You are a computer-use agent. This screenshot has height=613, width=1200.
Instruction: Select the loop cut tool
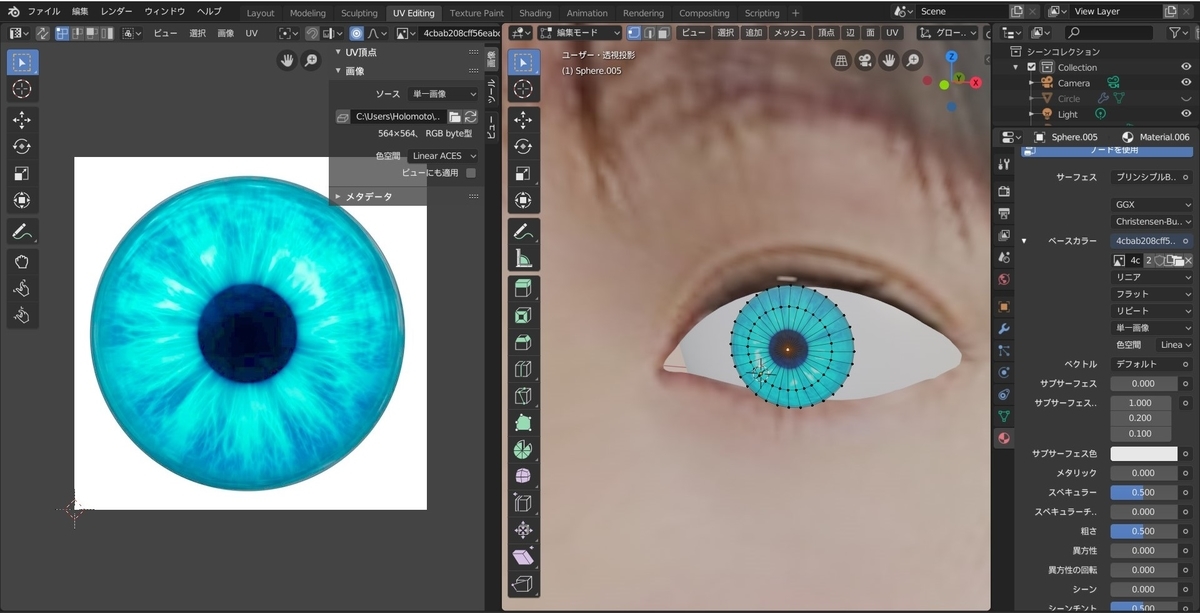point(523,369)
